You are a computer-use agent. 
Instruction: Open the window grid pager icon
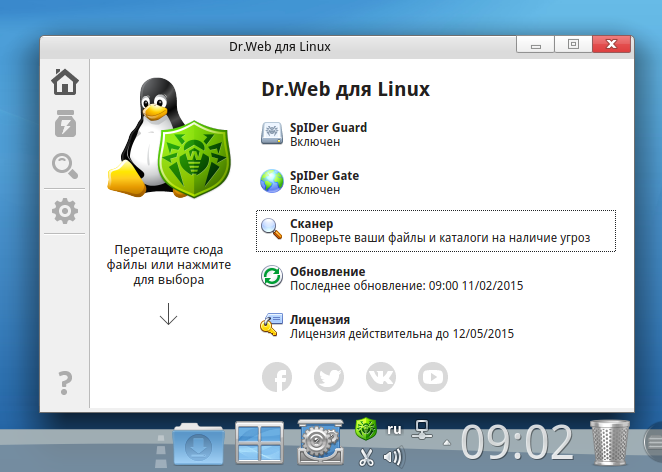(x=259, y=442)
